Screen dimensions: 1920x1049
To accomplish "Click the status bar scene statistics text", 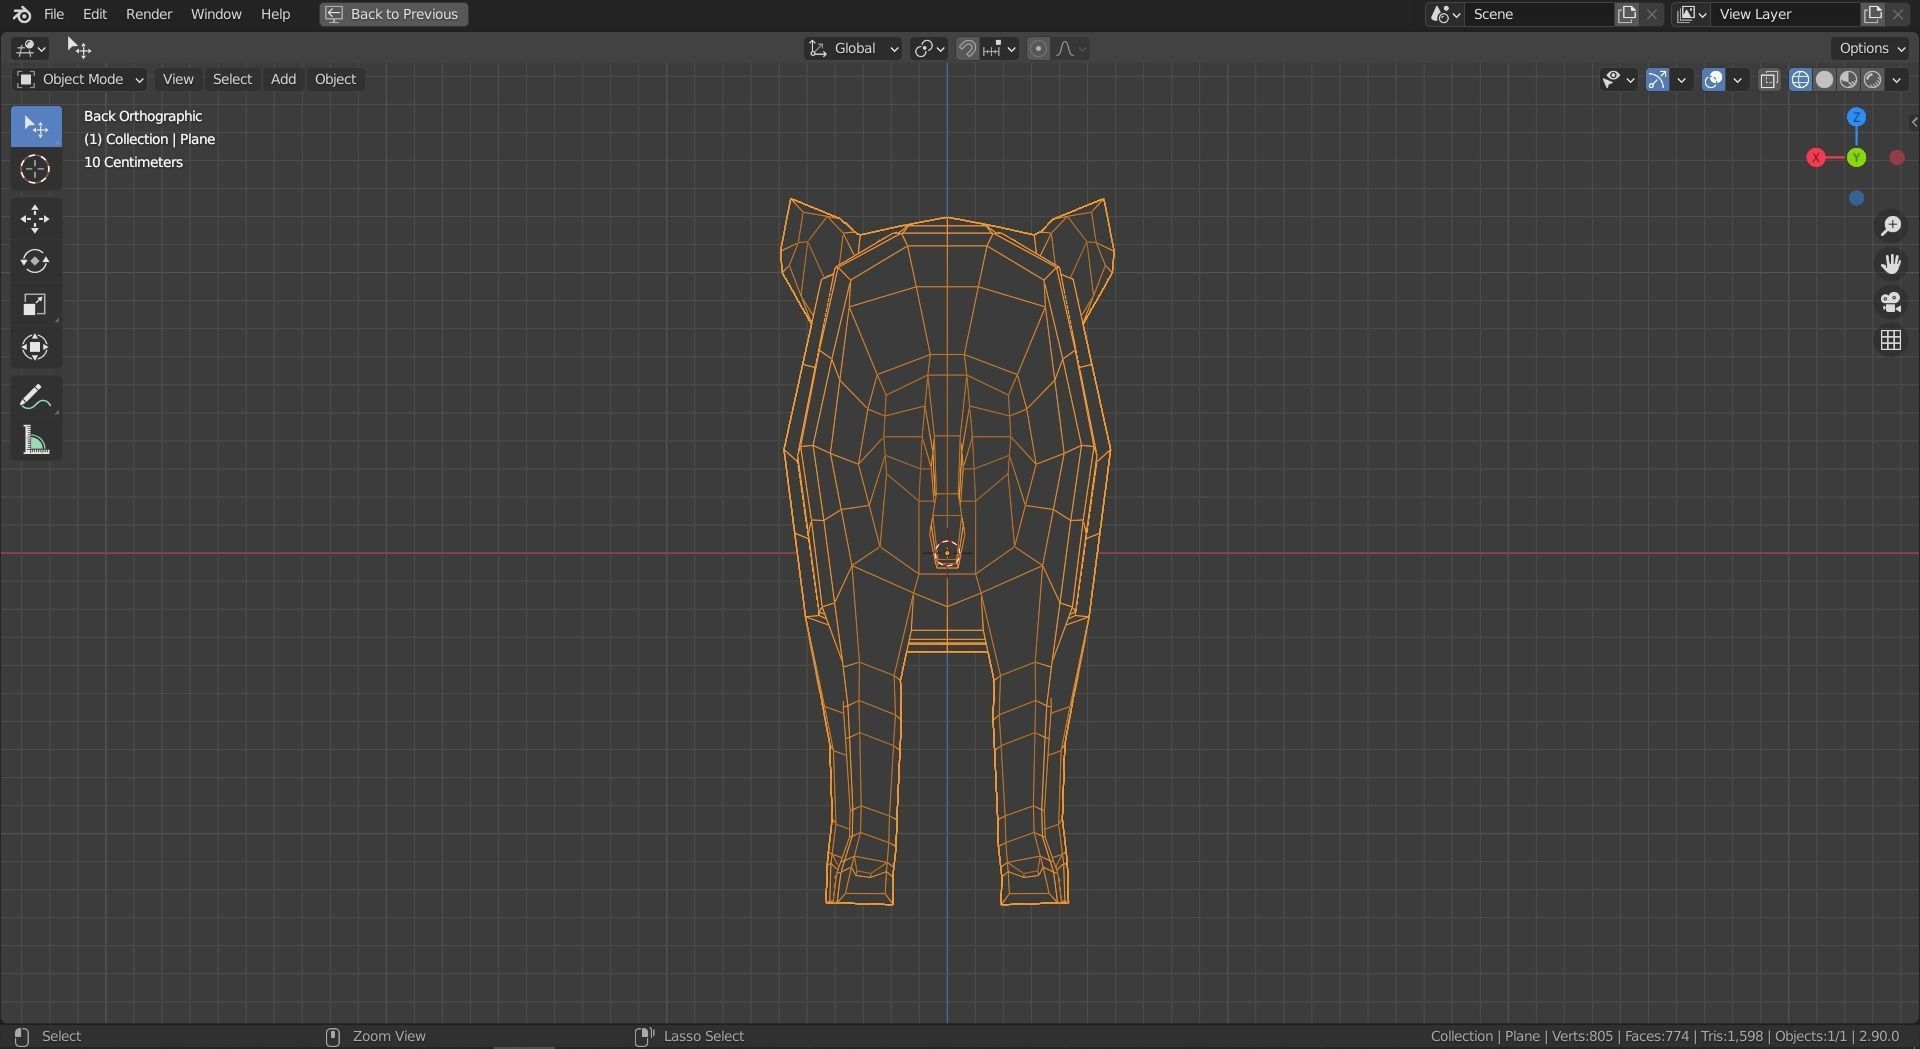I will click(1664, 1036).
